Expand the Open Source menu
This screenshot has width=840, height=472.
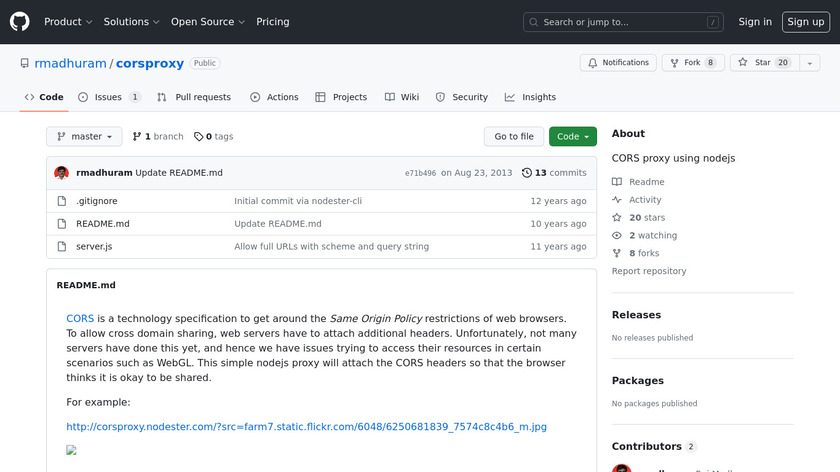tap(208, 22)
